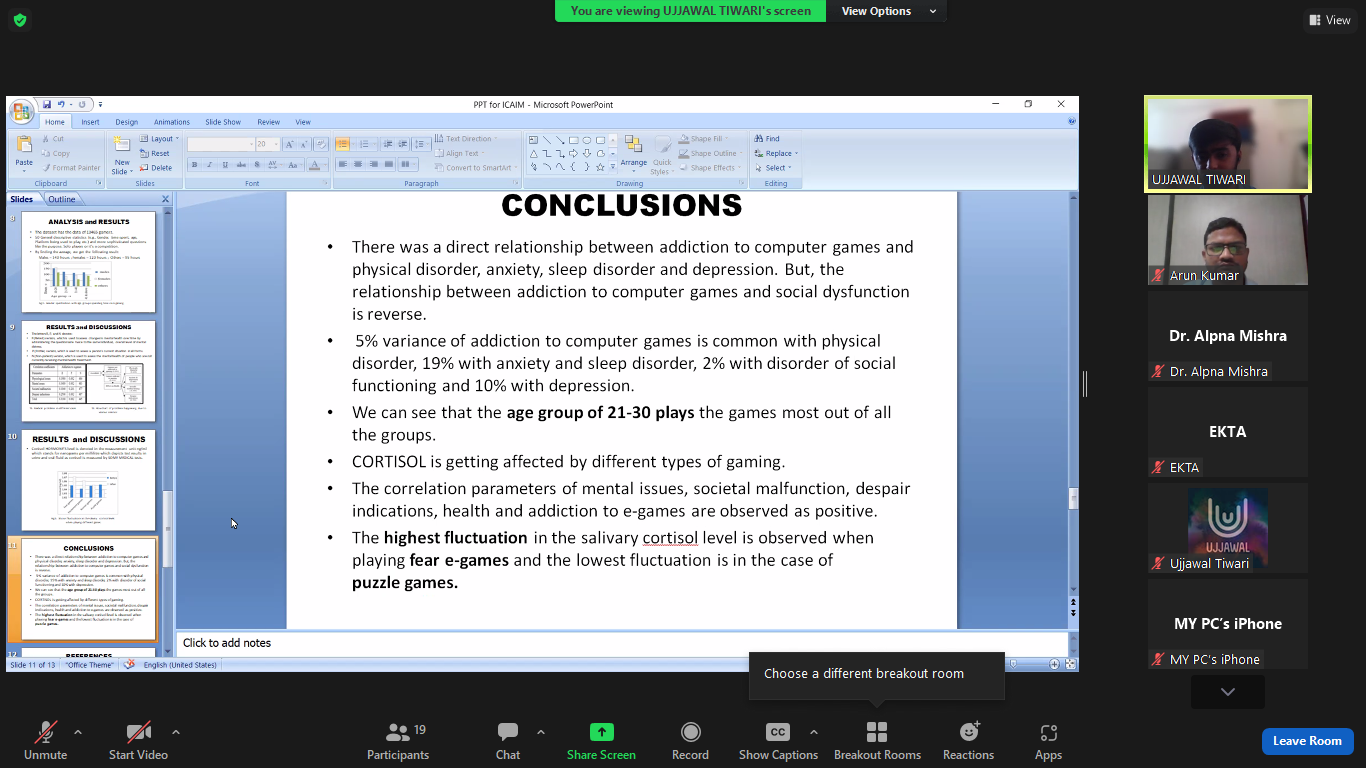Click the Share Screen icon

(601, 732)
